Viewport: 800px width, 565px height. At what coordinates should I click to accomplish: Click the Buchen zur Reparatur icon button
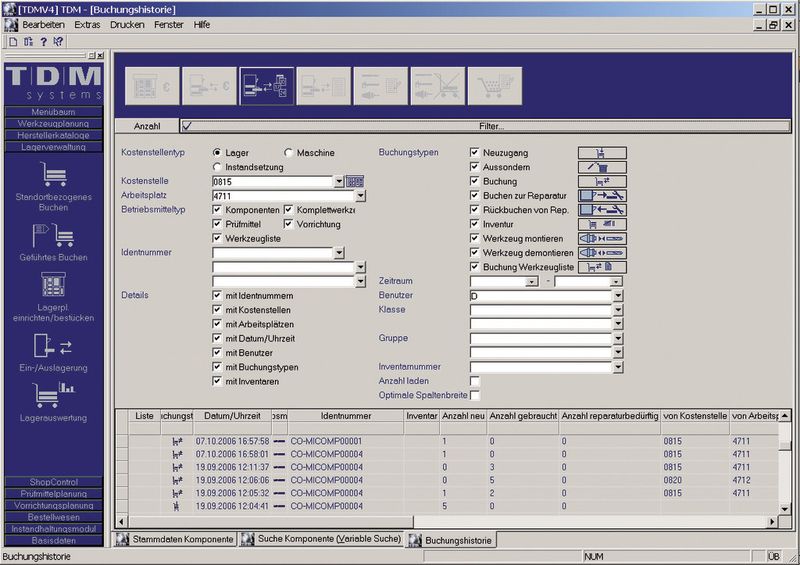(x=602, y=195)
